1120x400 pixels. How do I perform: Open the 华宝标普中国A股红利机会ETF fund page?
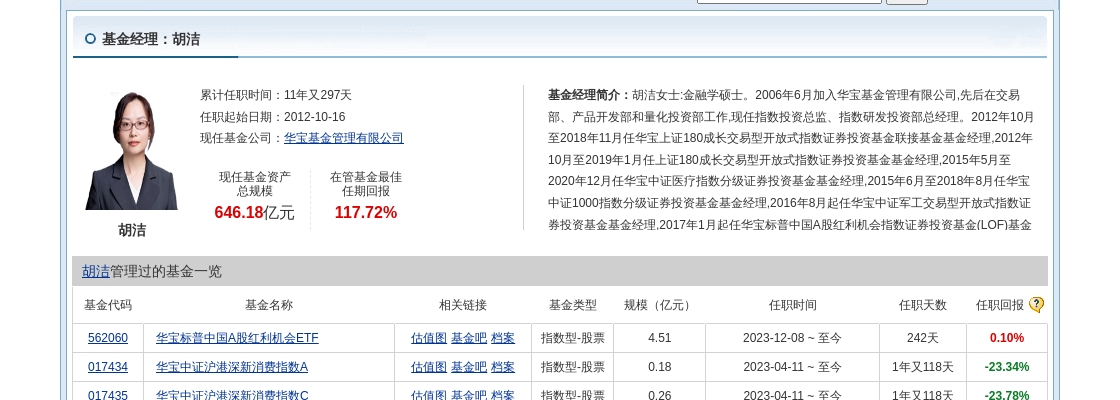[x=237, y=338]
